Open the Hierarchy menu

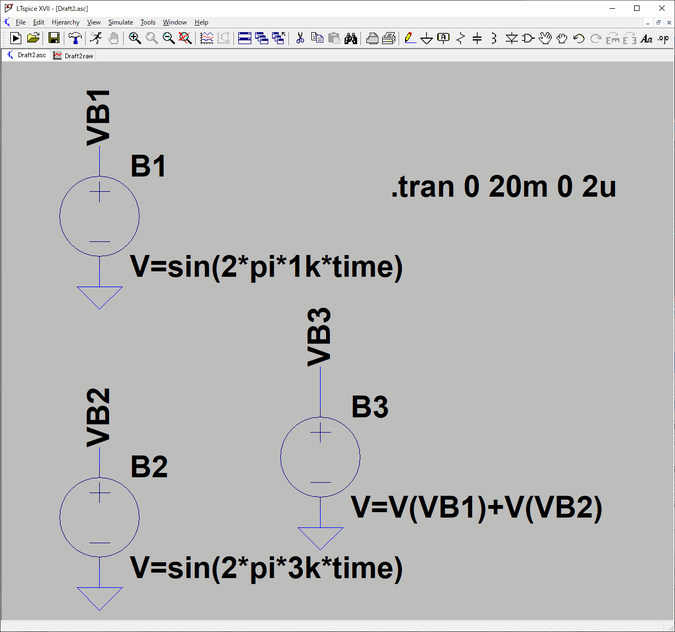point(65,22)
